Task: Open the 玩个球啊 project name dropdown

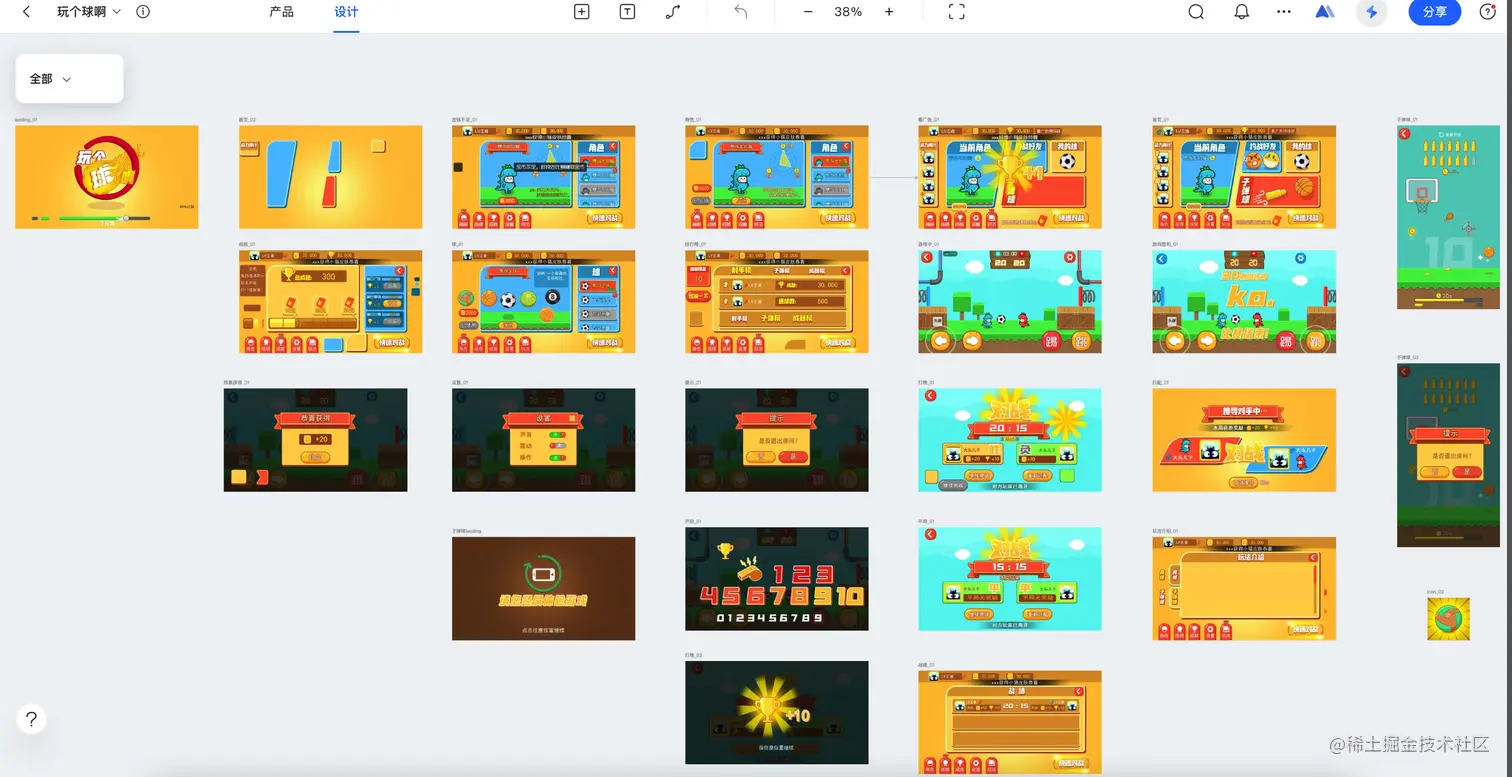Action: tap(89, 12)
